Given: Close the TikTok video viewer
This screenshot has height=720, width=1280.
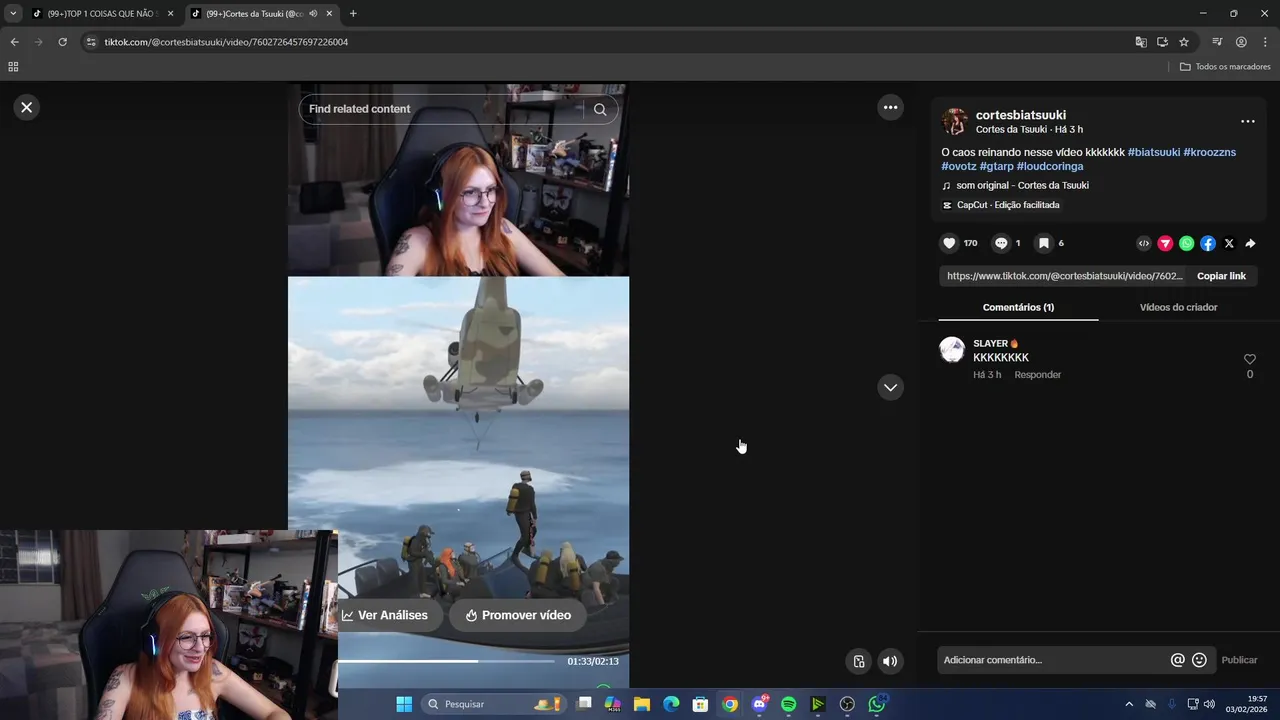Looking at the screenshot, I should point(27,107).
